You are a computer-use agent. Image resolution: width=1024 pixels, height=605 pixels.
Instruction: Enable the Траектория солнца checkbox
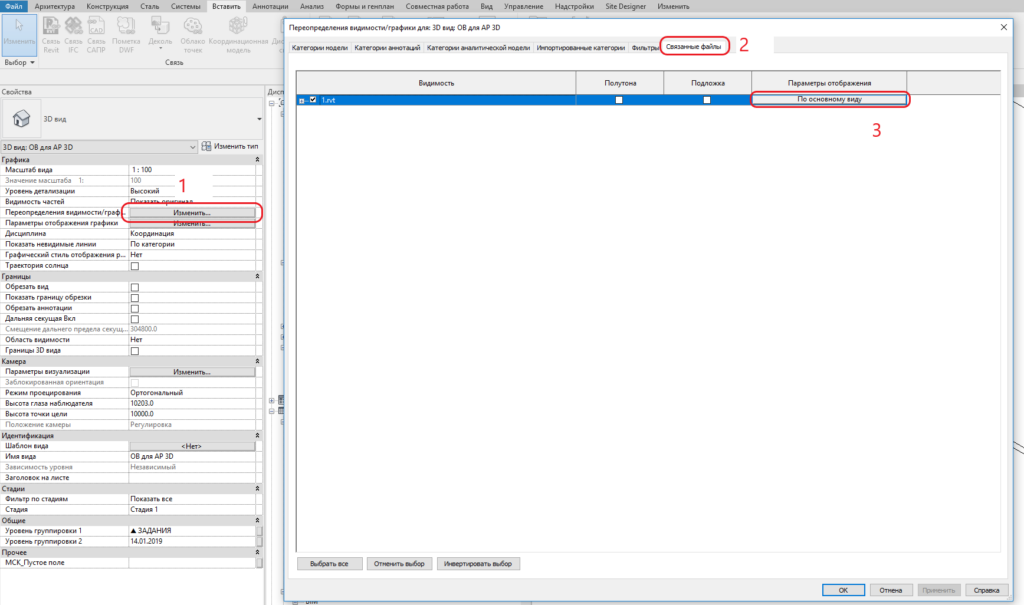[x=135, y=265]
